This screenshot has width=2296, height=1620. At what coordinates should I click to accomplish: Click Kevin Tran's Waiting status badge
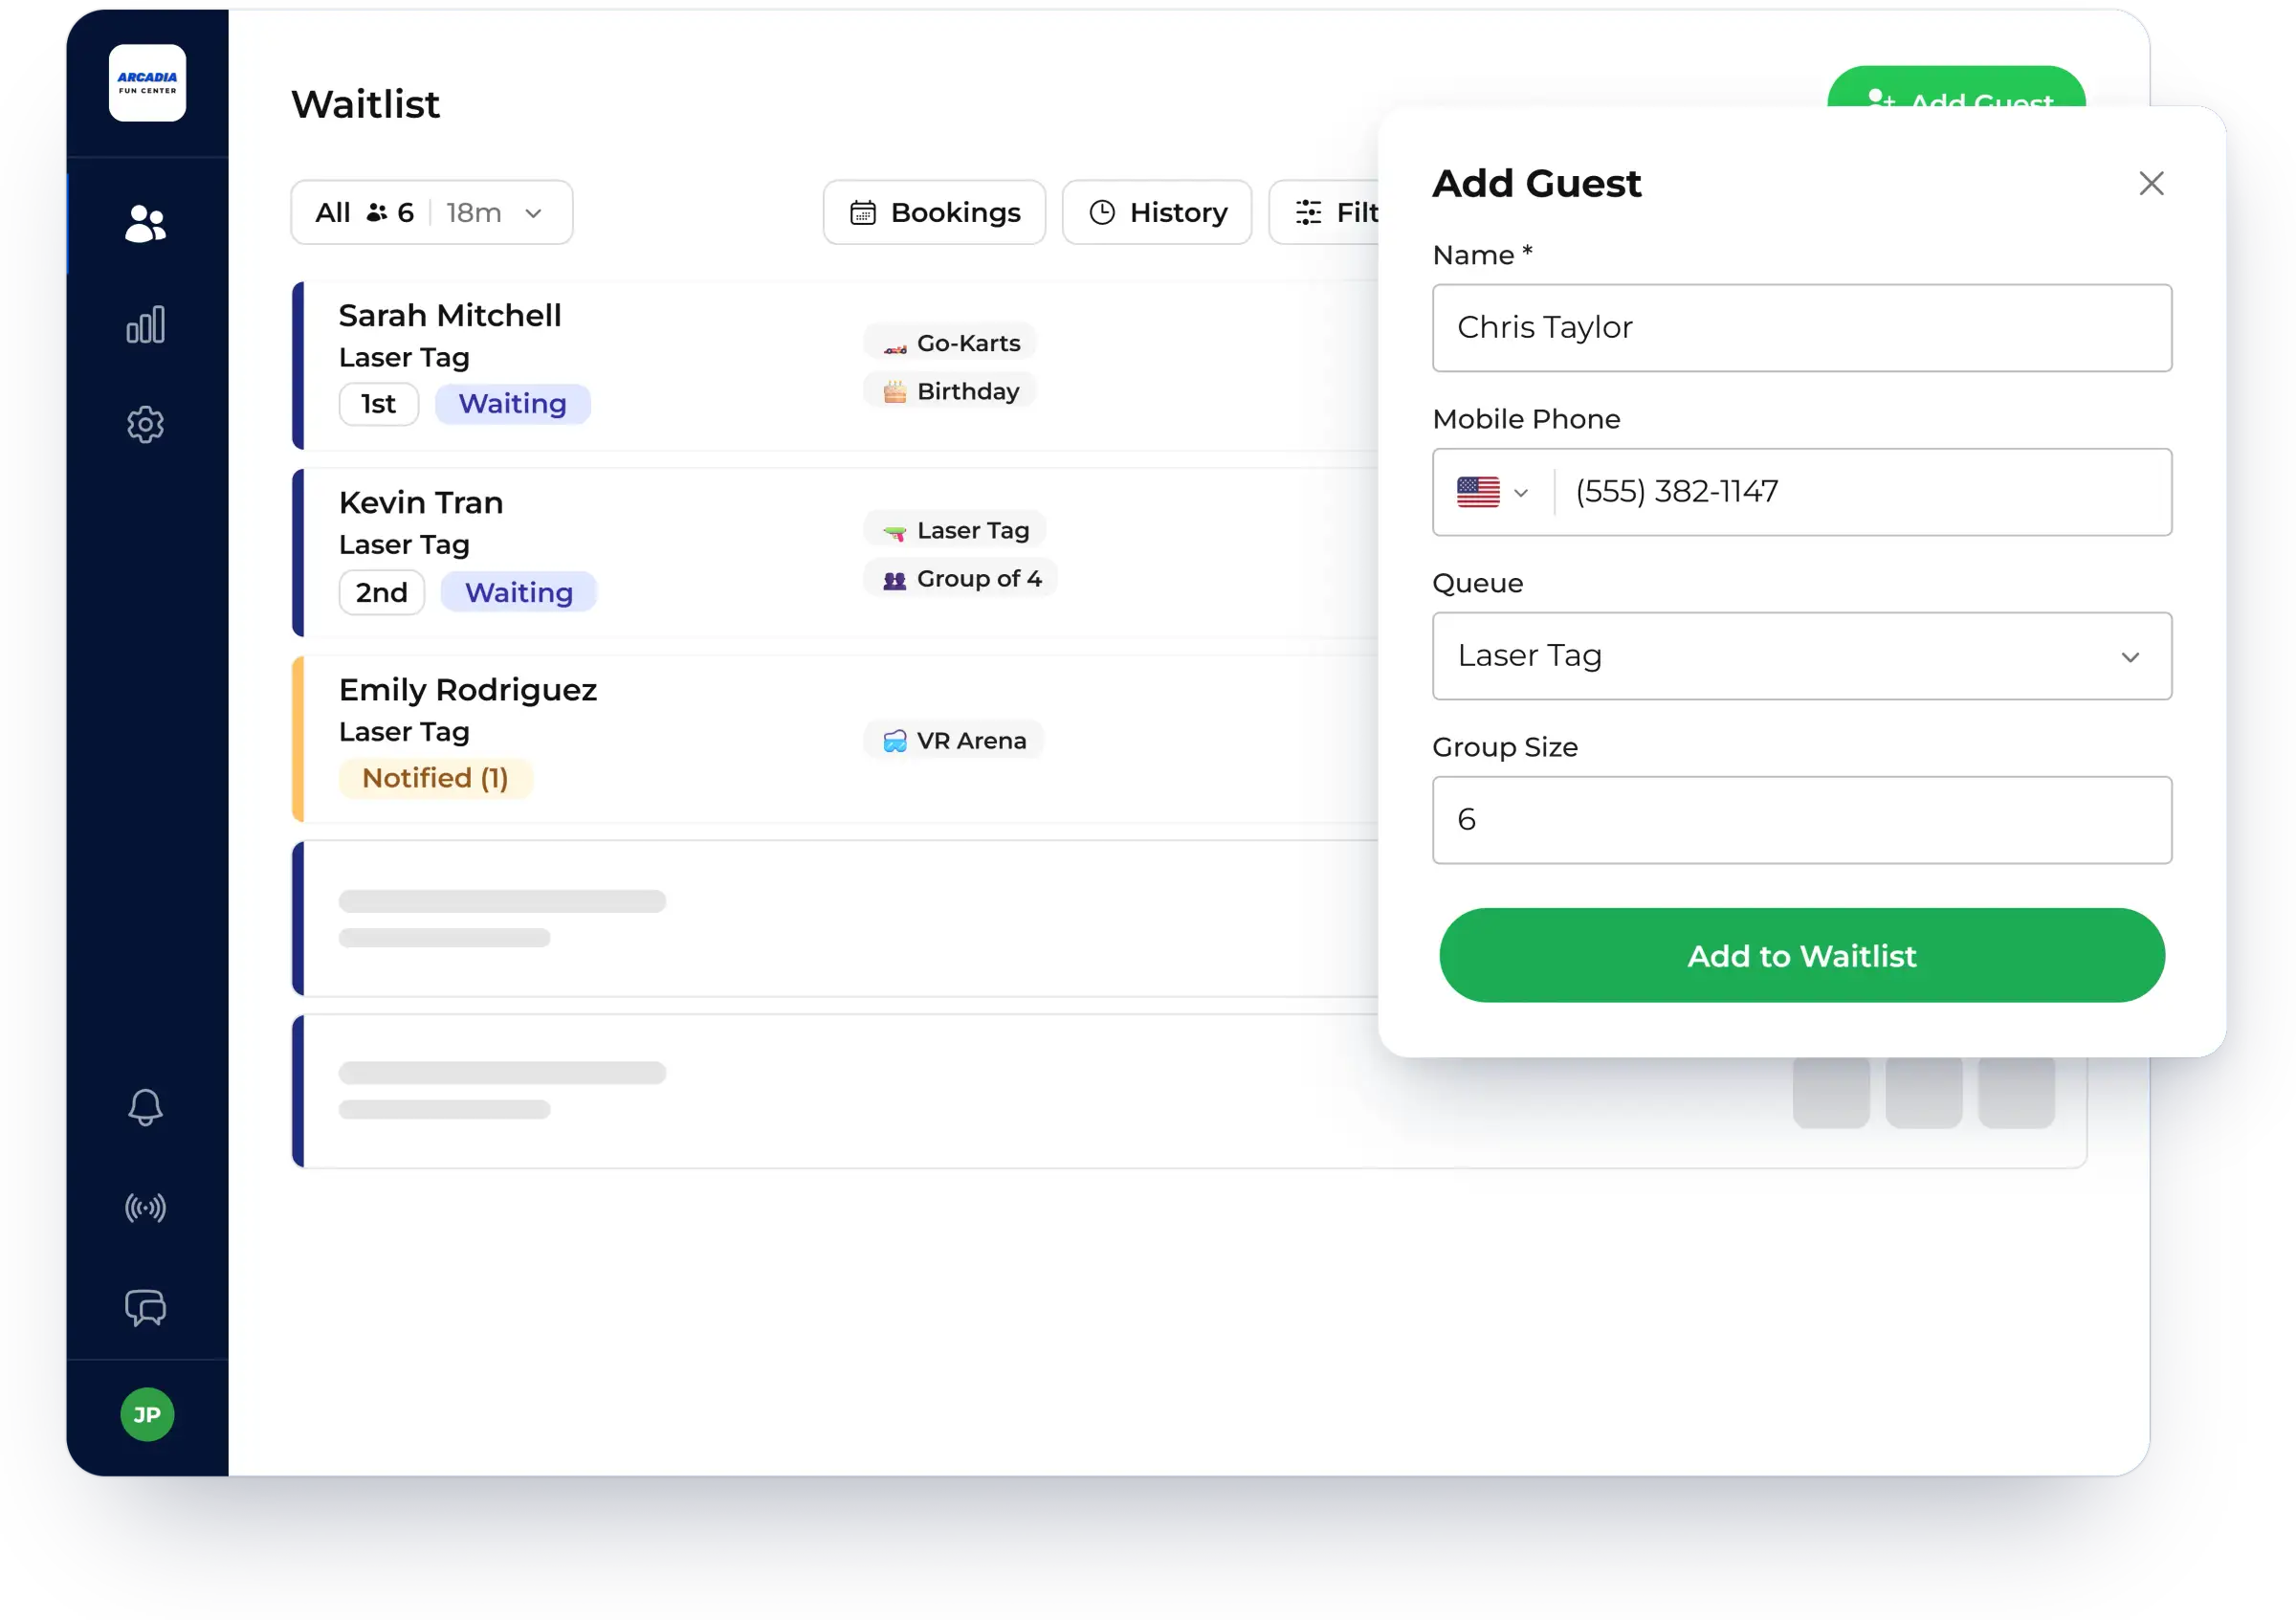[519, 592]
